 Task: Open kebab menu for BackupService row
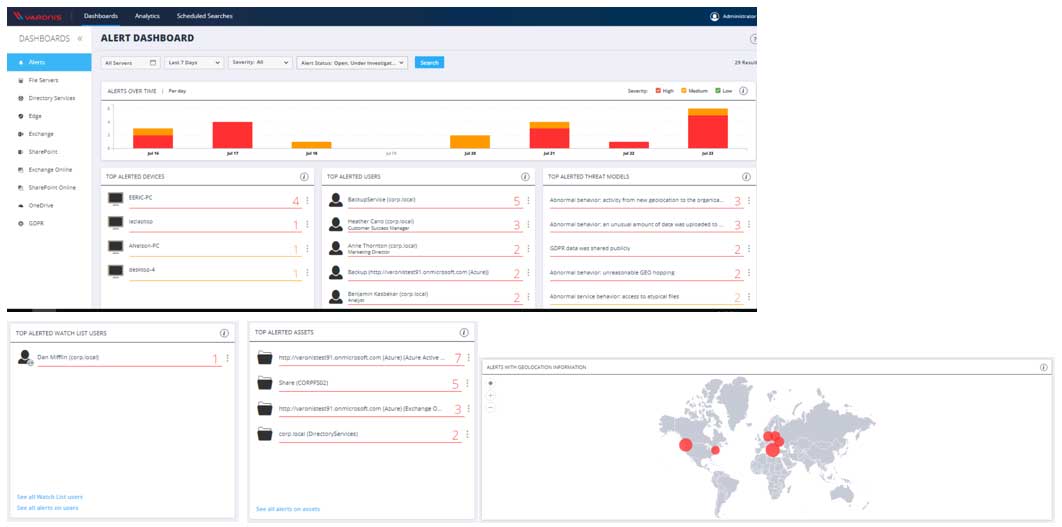click(x=528, y=201)
